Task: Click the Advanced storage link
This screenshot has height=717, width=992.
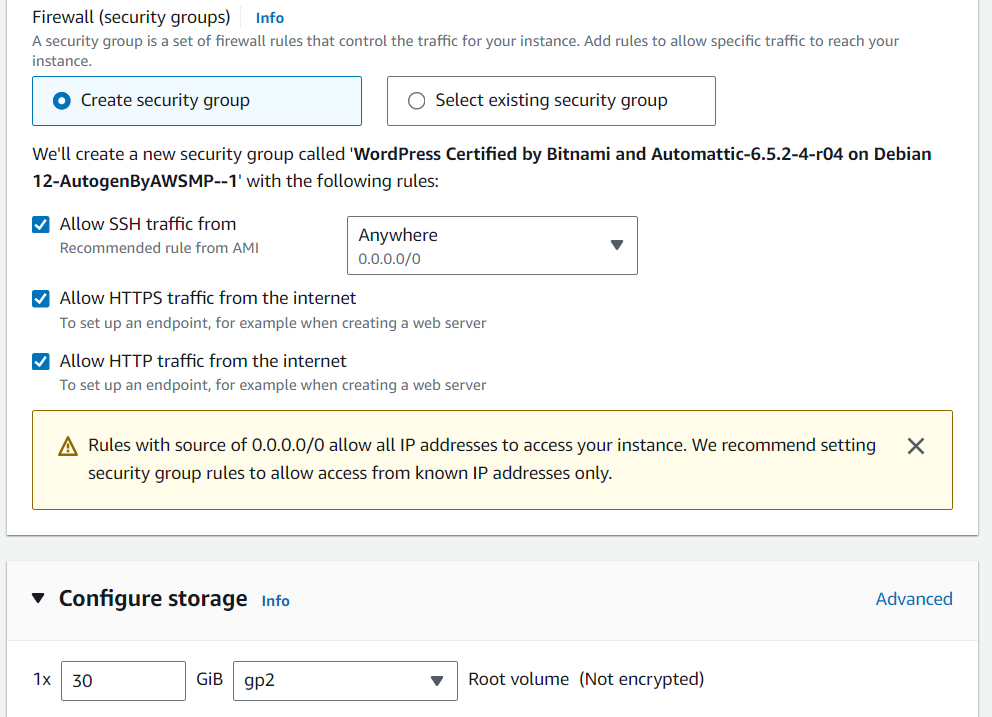Action: click(913, 599)
